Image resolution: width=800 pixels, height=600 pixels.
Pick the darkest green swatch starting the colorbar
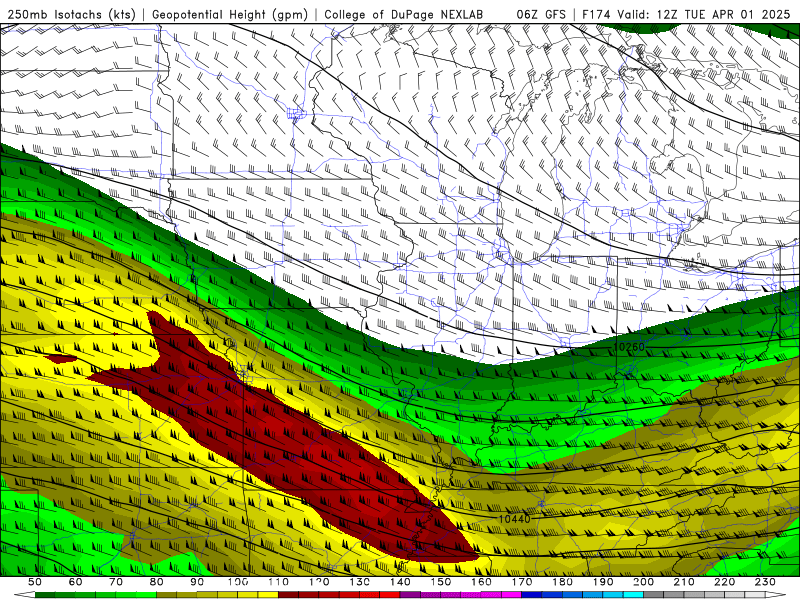coord(45,595)
